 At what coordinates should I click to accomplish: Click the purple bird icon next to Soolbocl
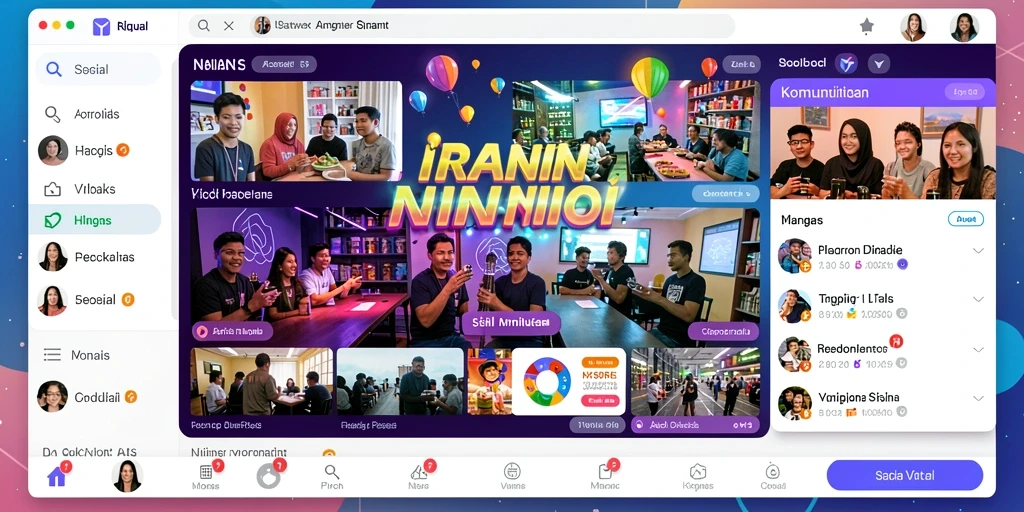[846, 63]
